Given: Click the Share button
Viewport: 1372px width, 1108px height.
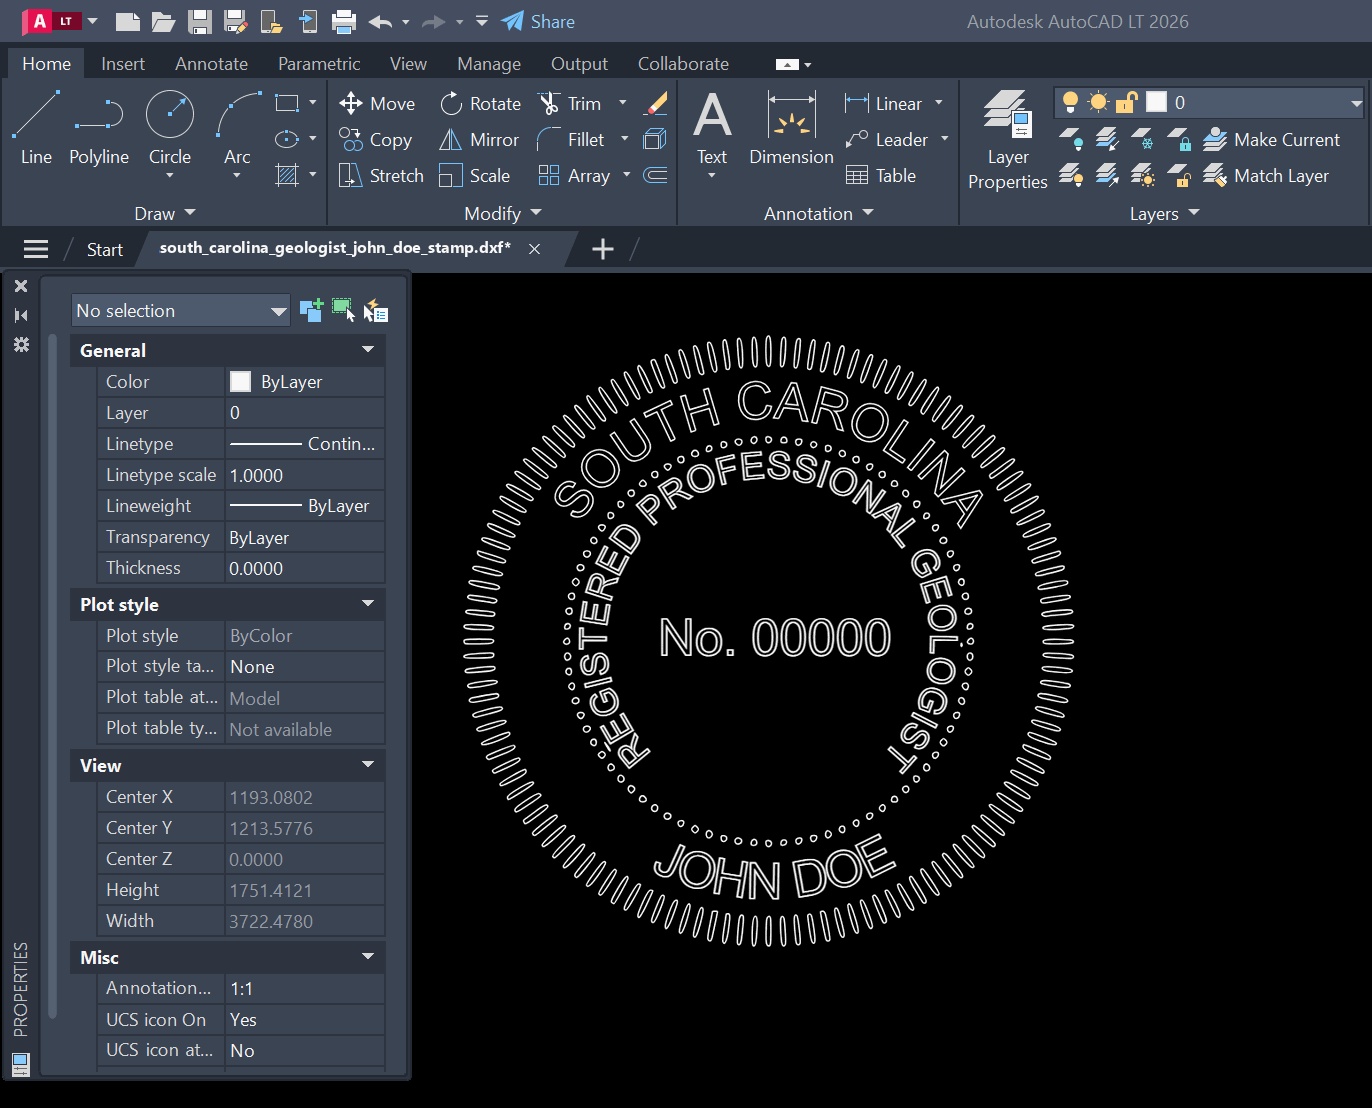Looking at the screenshot, I should [x=538, y=22].
